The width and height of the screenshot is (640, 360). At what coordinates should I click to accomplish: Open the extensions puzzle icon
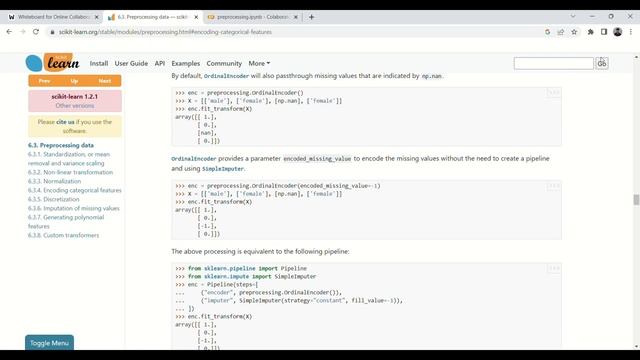tap(590, 32)
